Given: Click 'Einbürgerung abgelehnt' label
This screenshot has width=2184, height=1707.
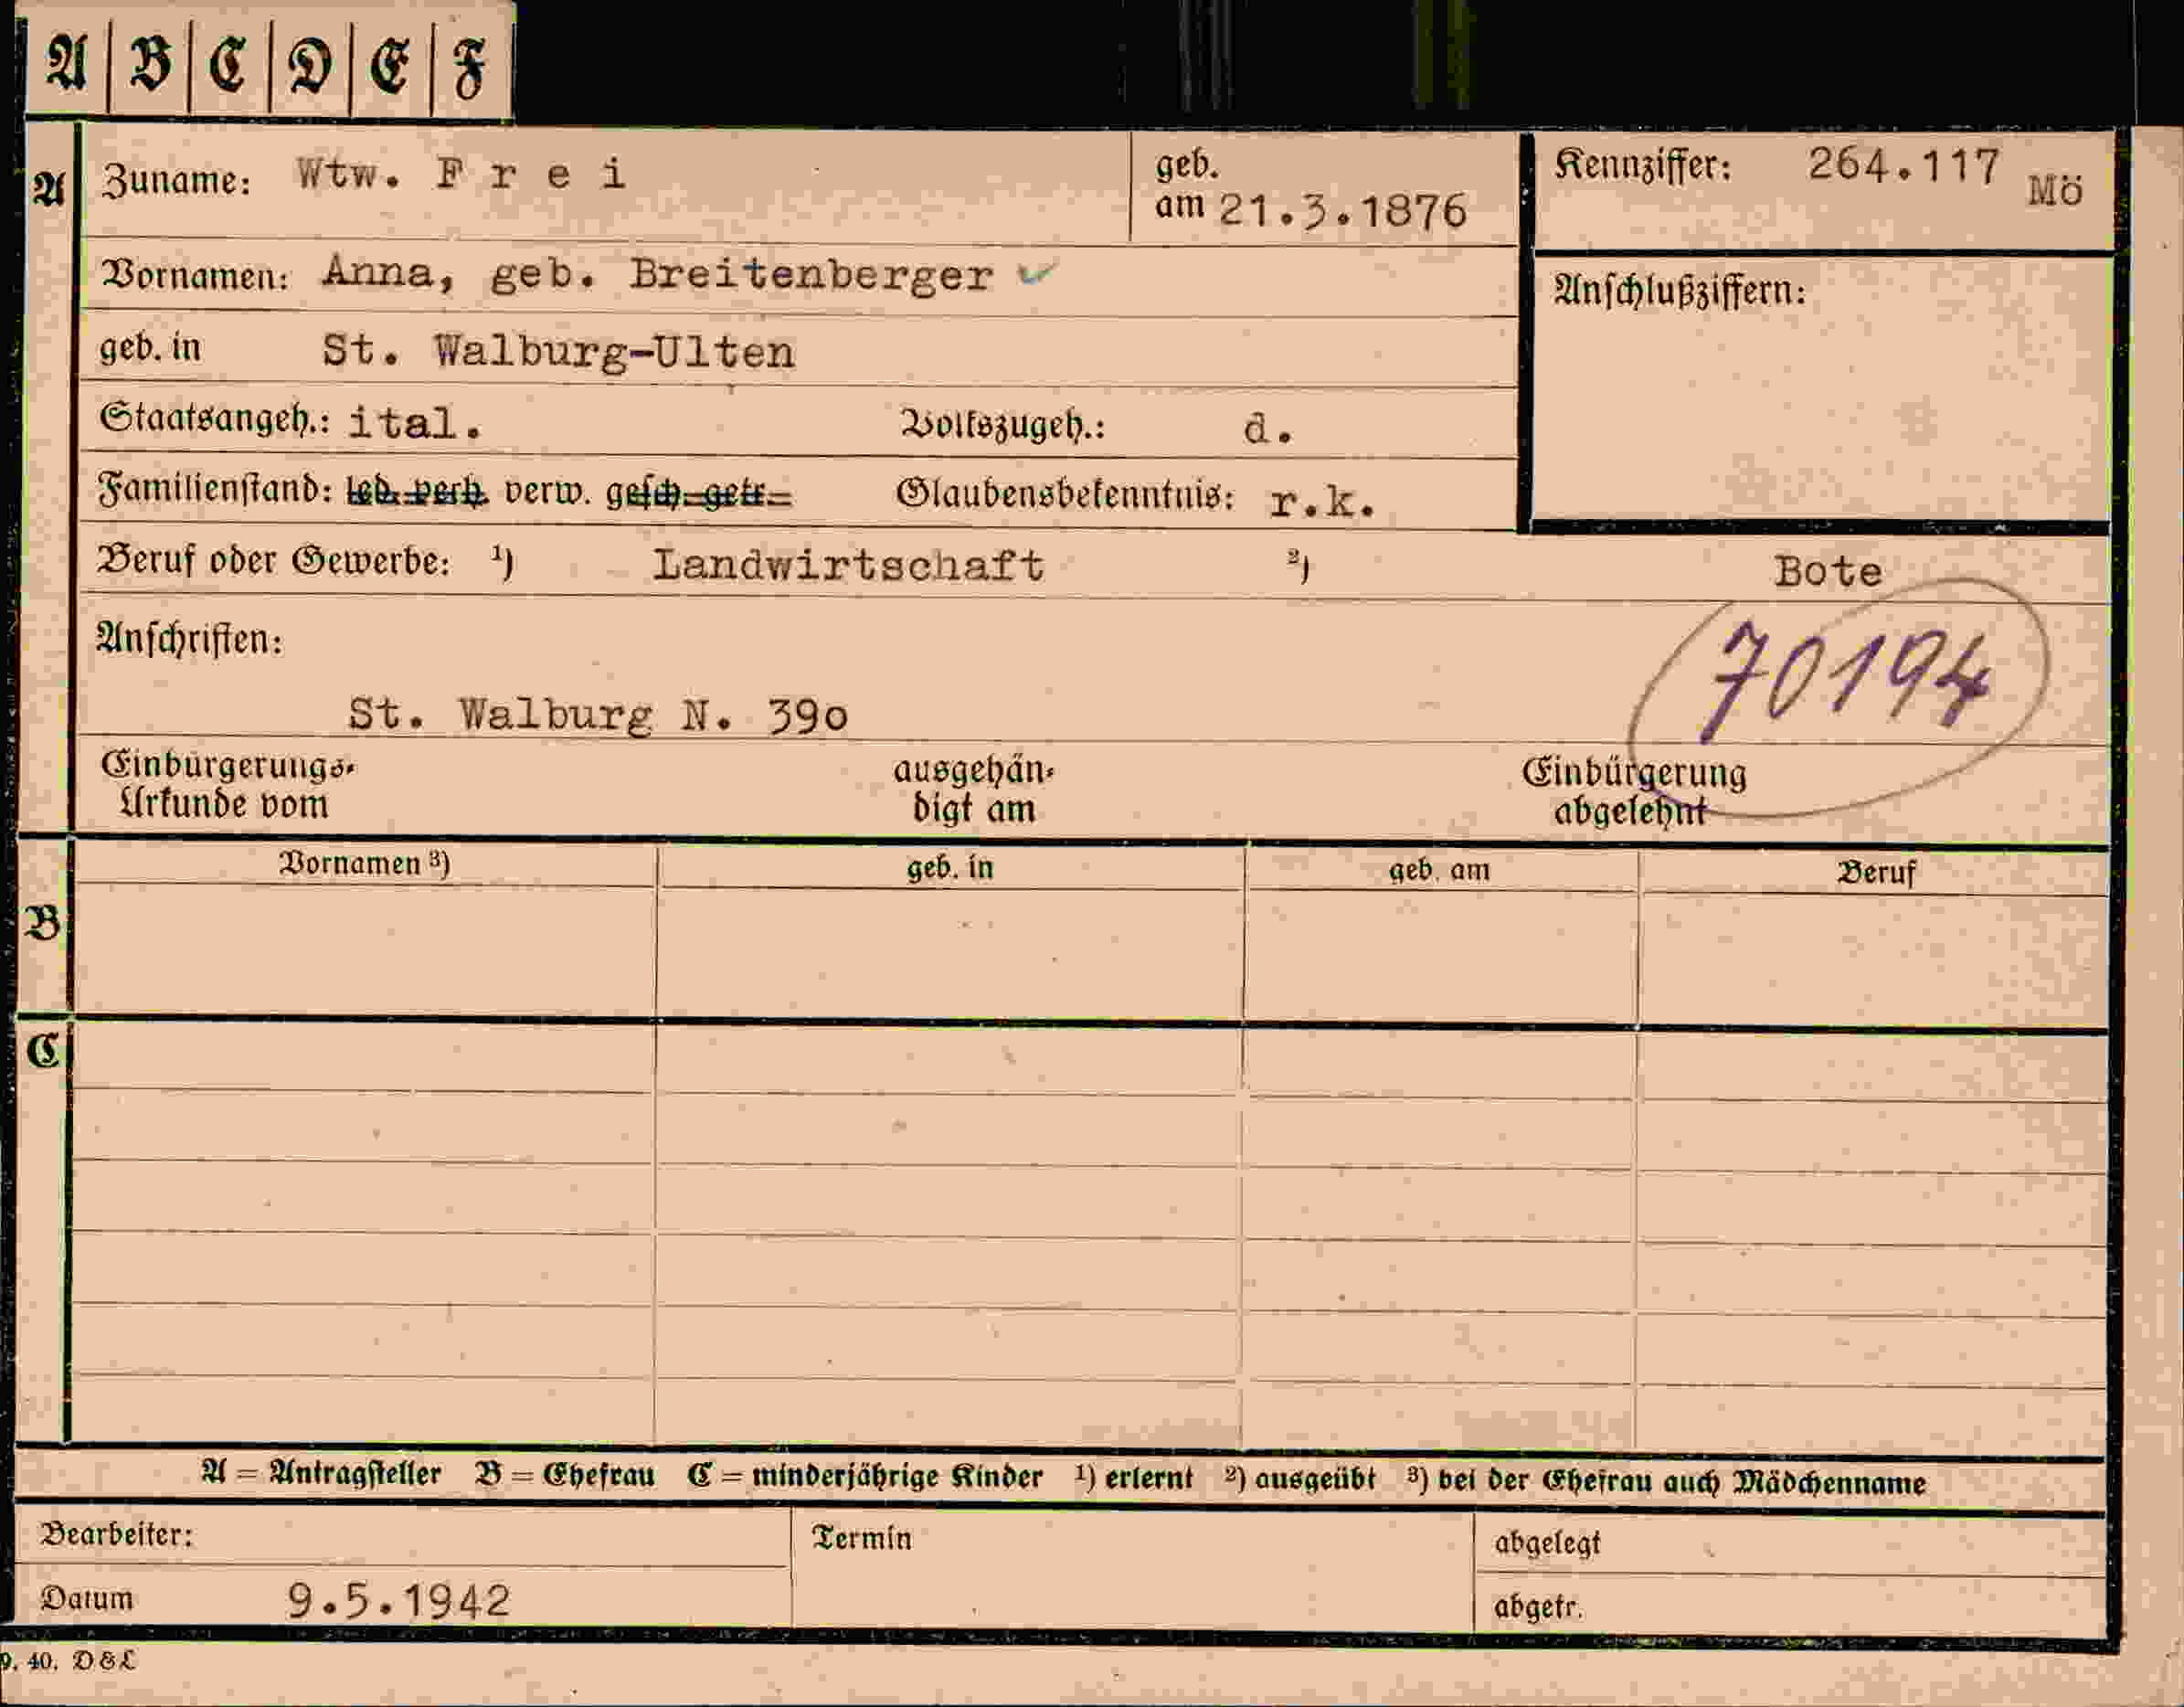Looking at the screenshot, I should pyautogui.click(x=1634, y=792).
